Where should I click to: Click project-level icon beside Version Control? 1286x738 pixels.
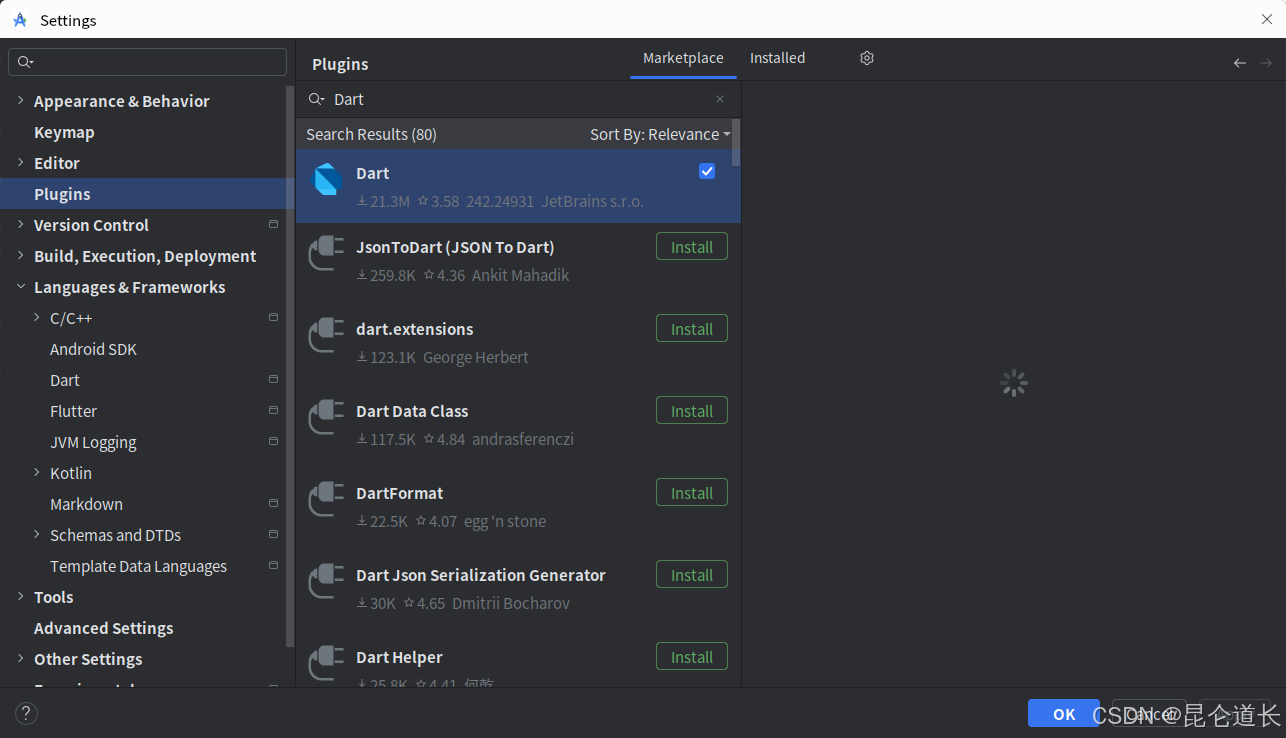[274, 224]
